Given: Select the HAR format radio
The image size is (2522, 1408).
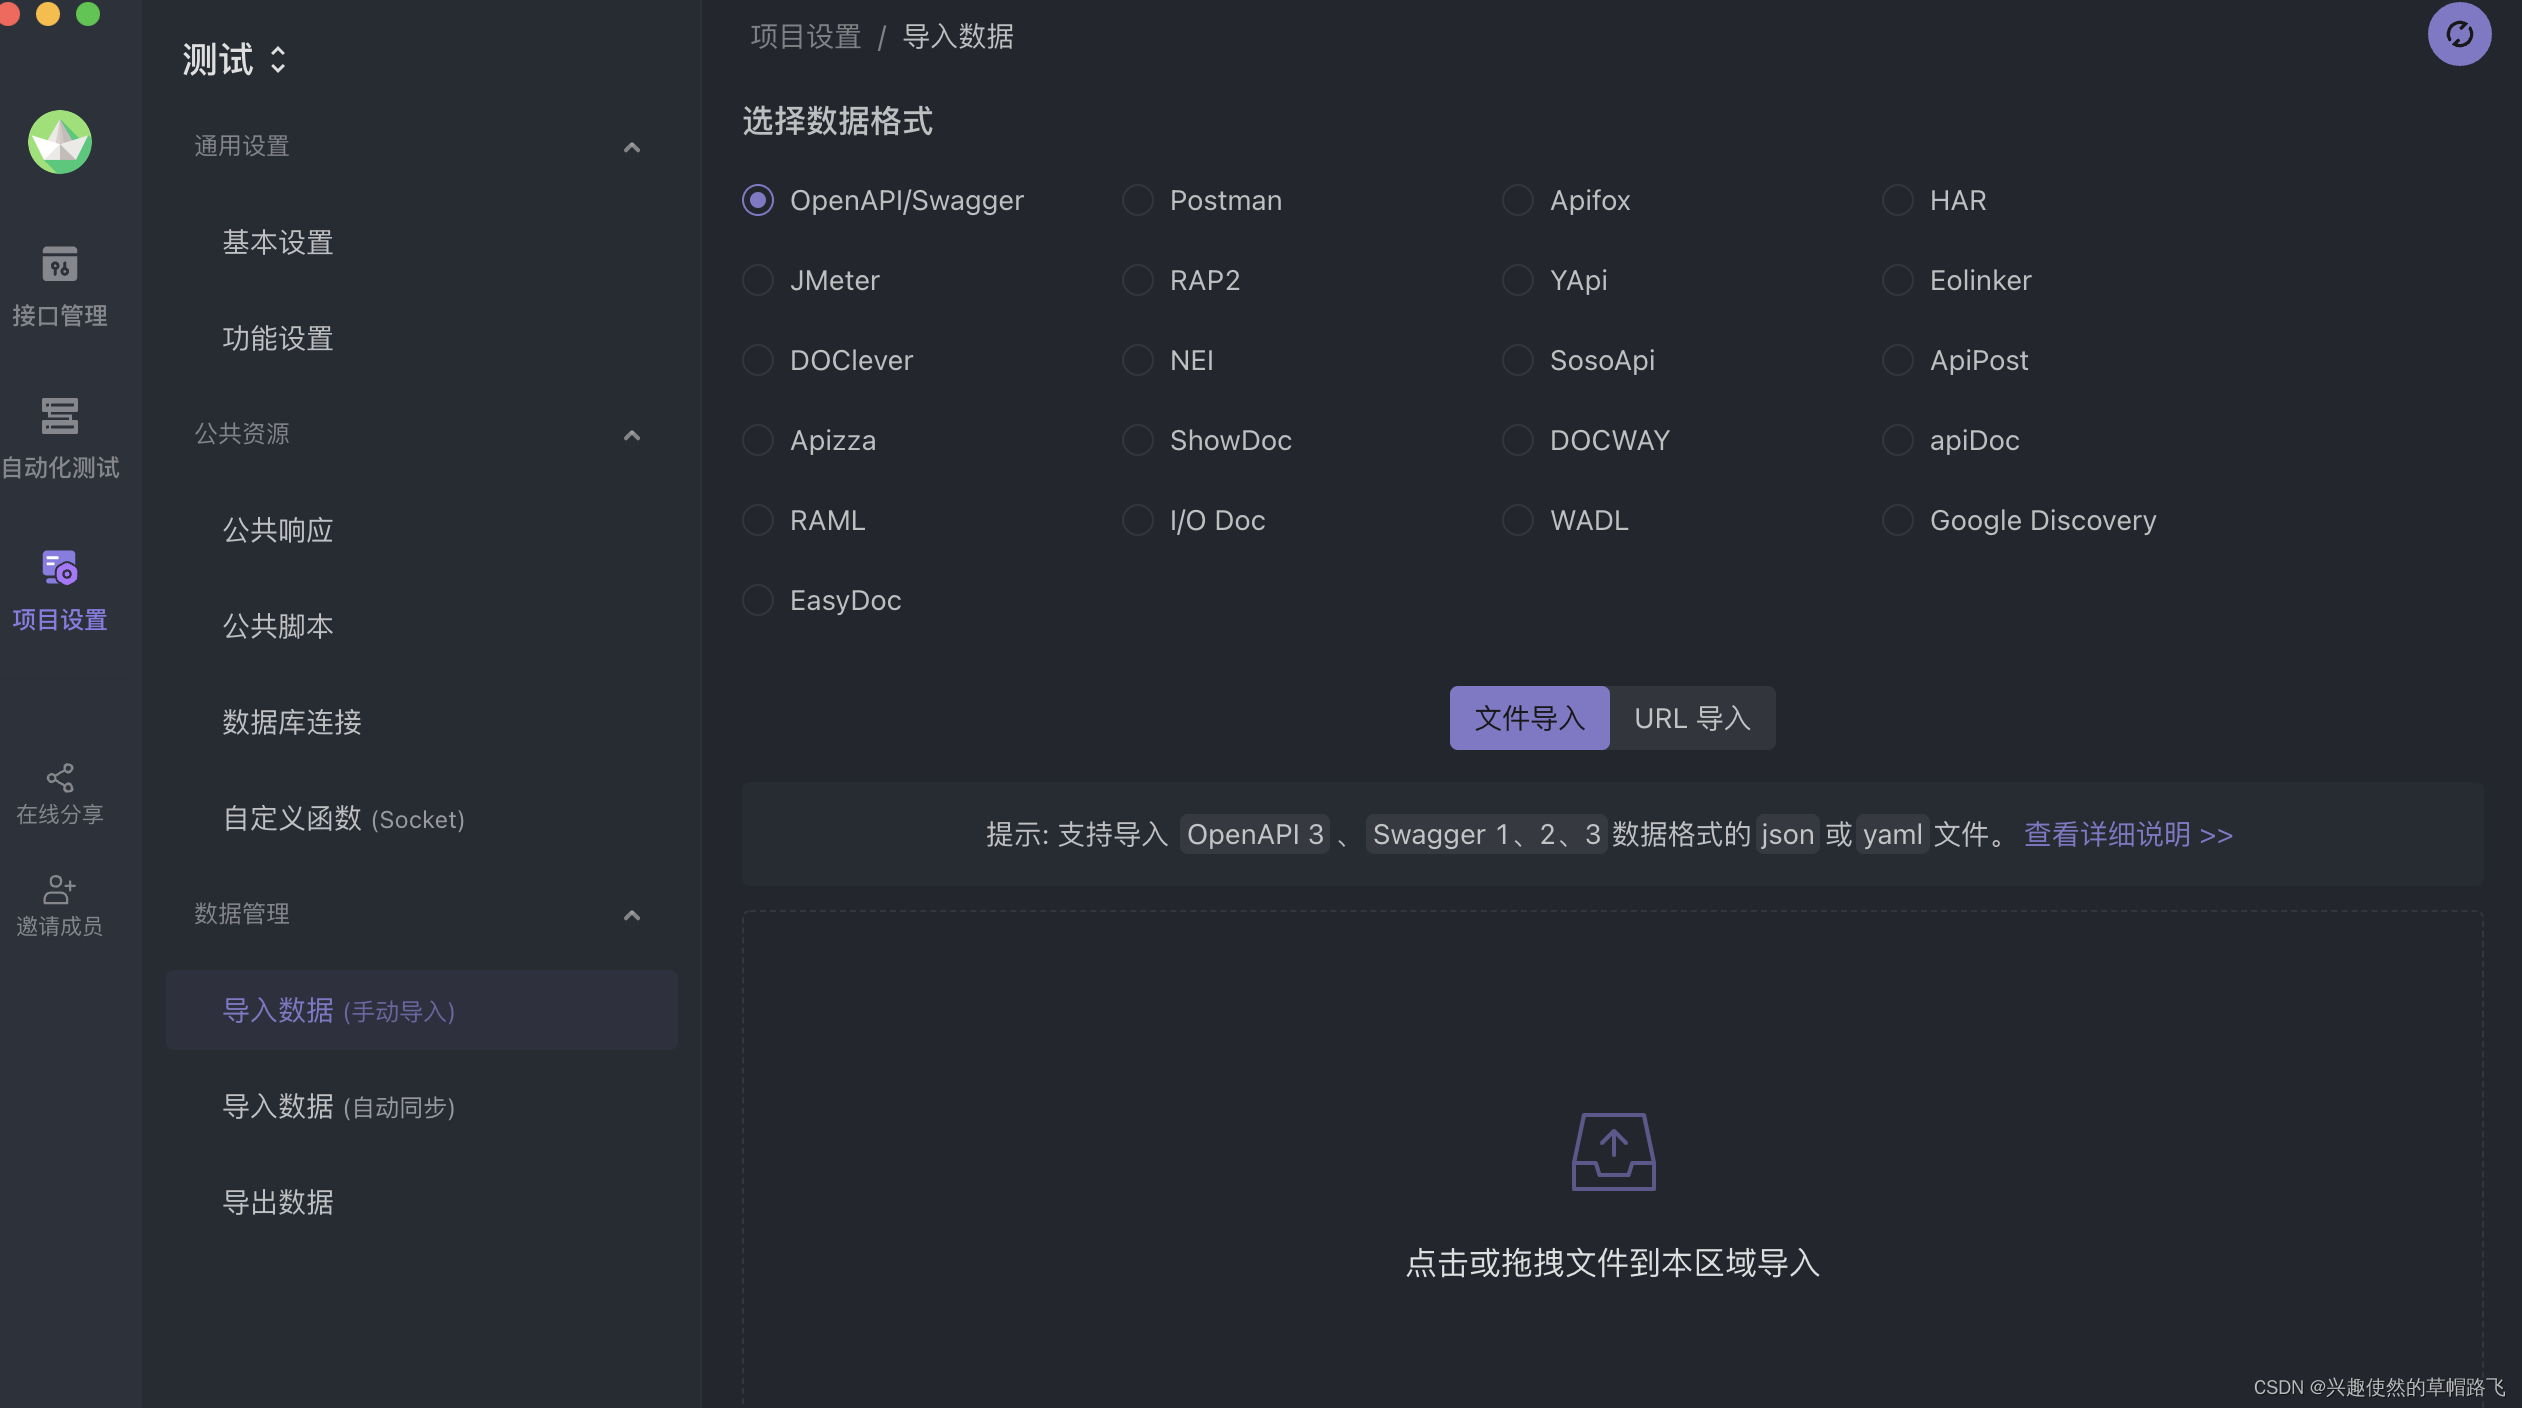Looking at the screenshot, I should 1898,200.
